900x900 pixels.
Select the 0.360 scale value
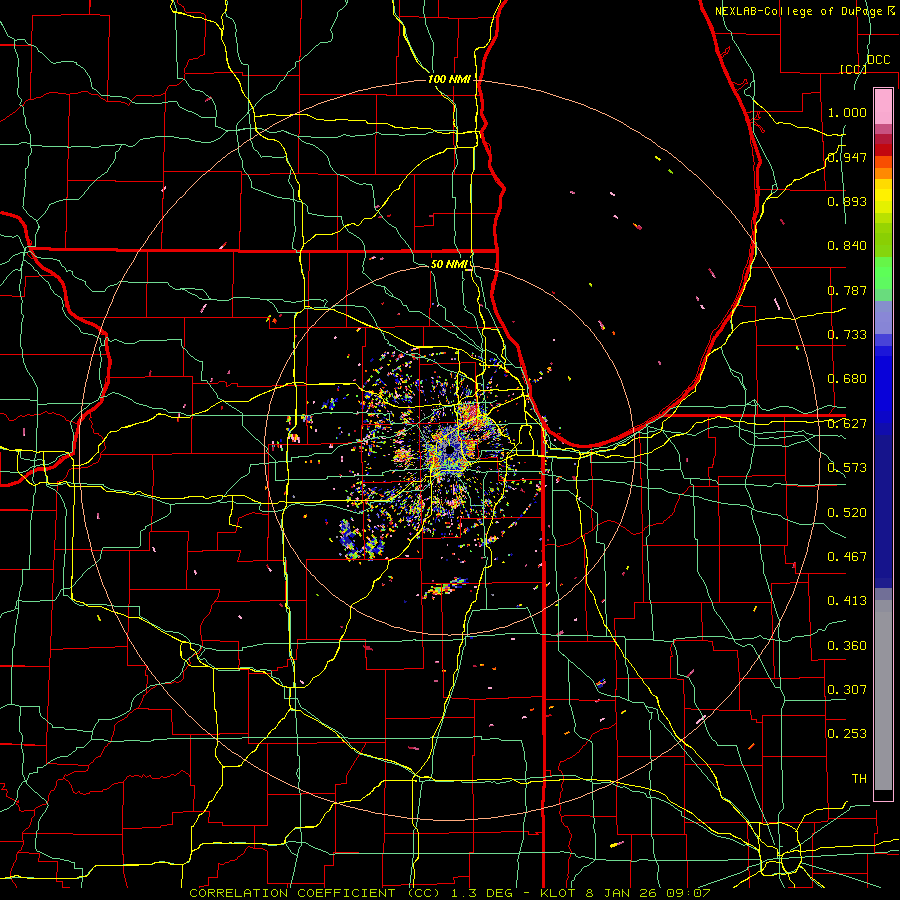point(847,646)
